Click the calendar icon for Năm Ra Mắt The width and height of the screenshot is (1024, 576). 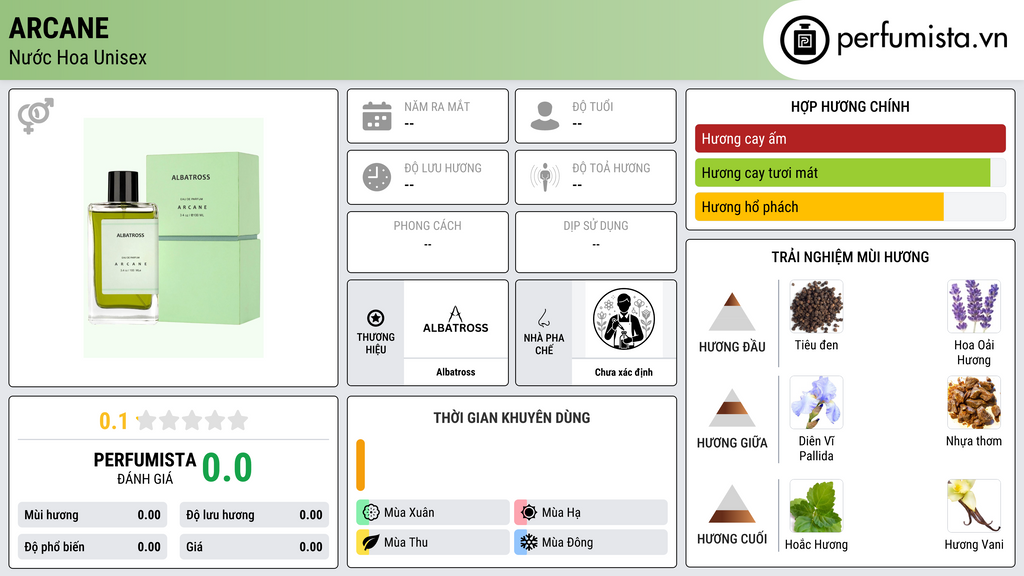pos(377,116)
